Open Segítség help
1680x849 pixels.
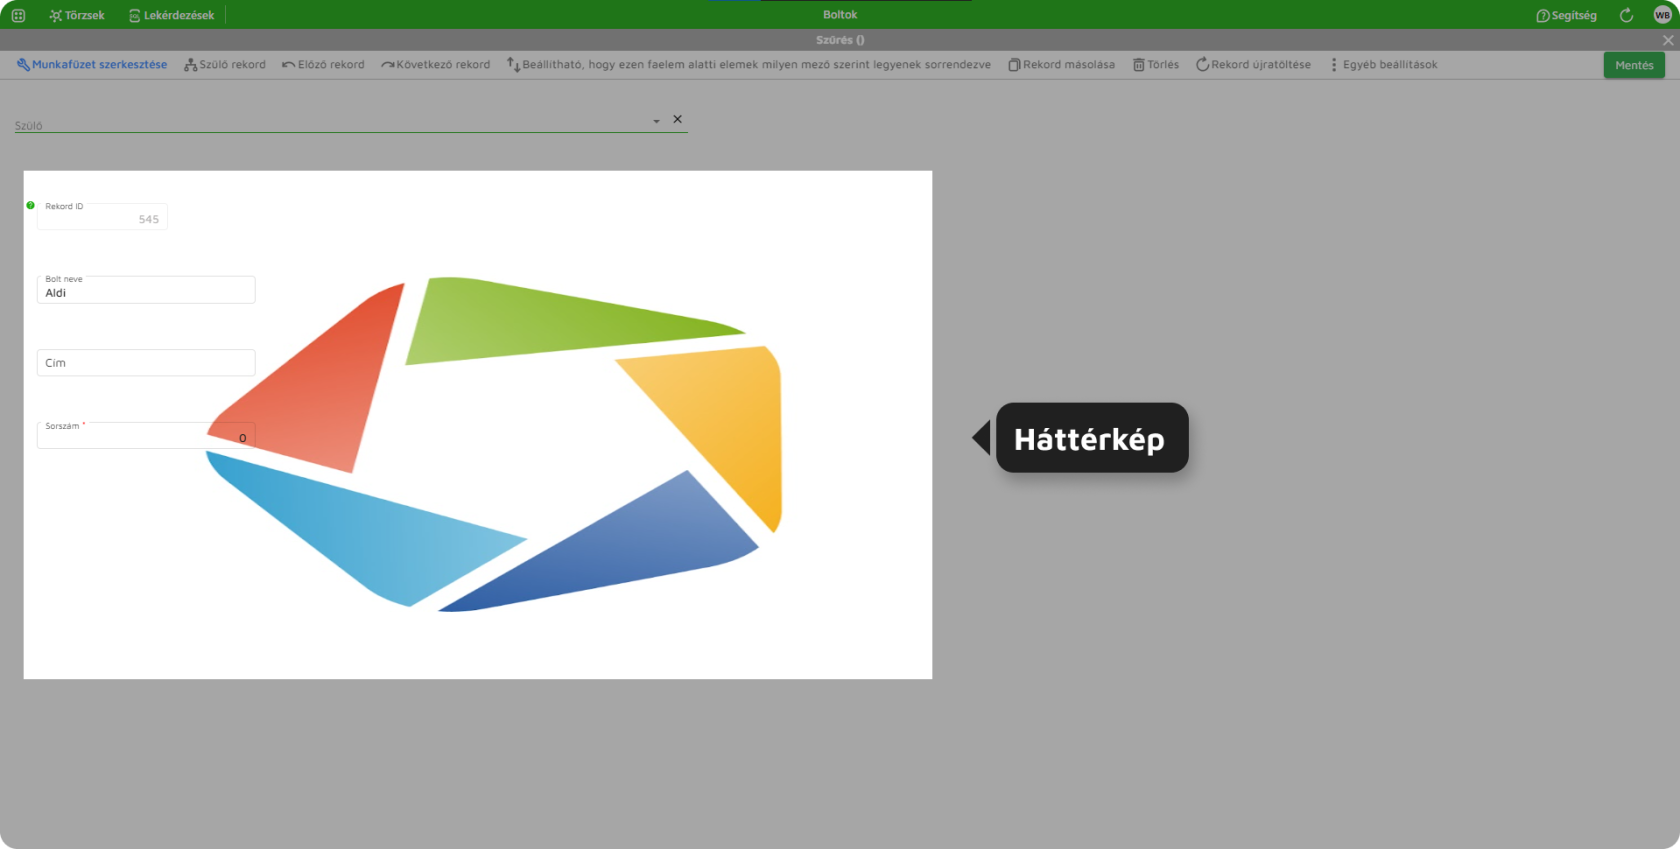[x=1566, y=15]
